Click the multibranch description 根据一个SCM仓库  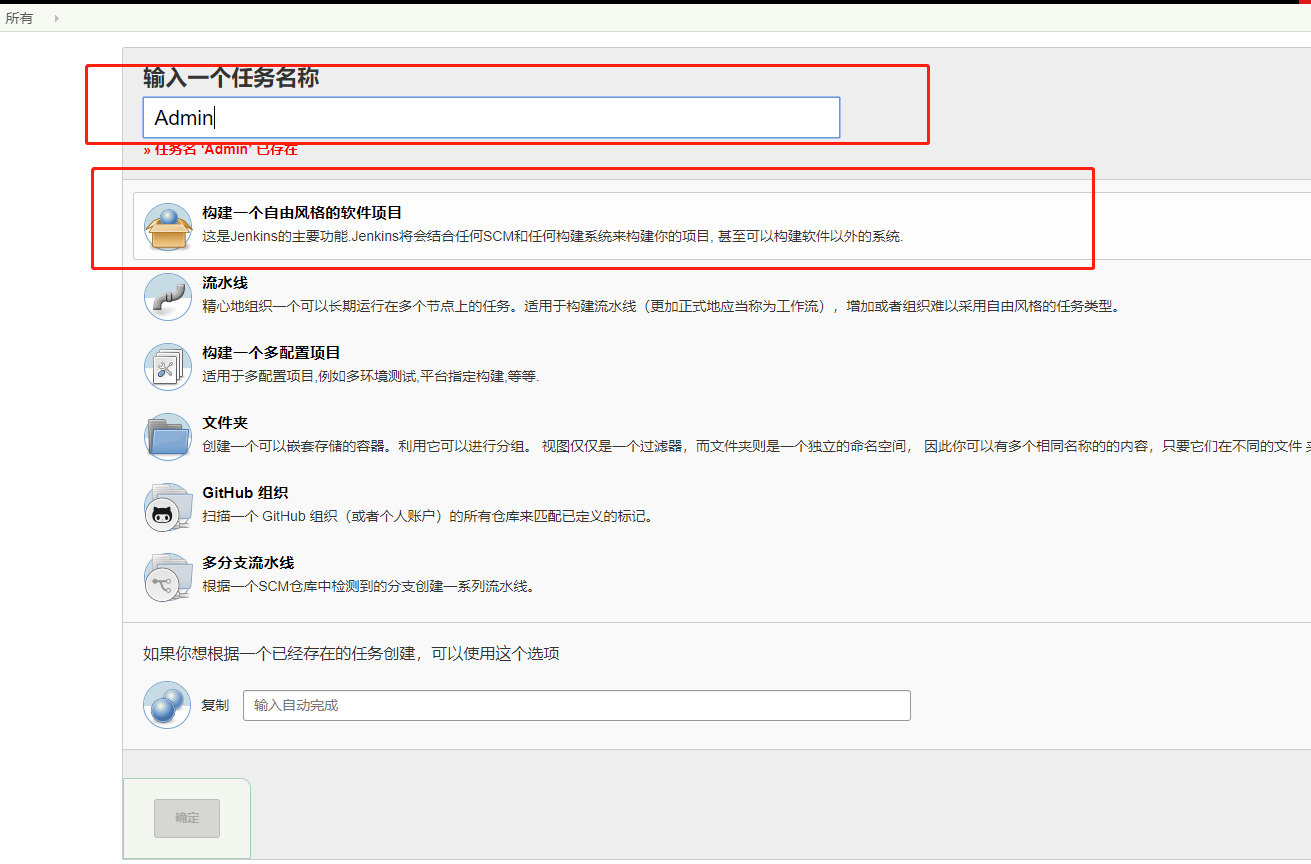(369, 586)
